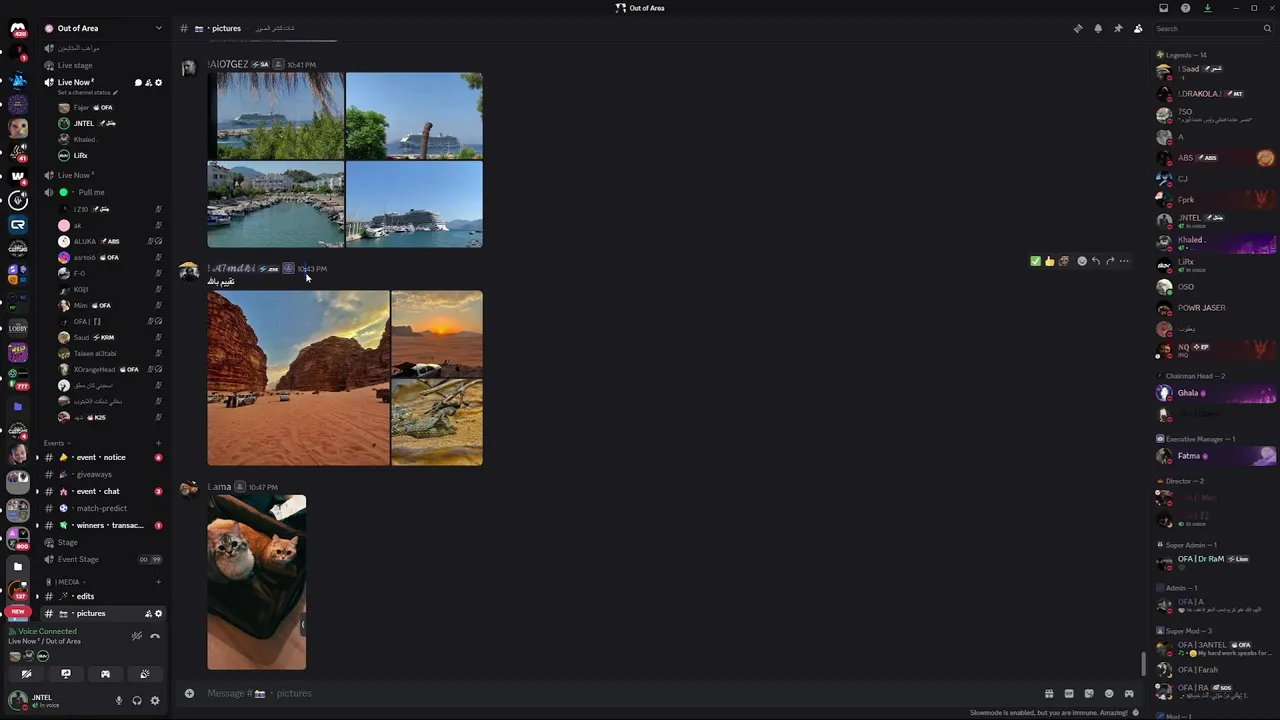This screenshot has width=1280, height=720.
Task: Deafen with headphones icon
Action: [137, 701]
